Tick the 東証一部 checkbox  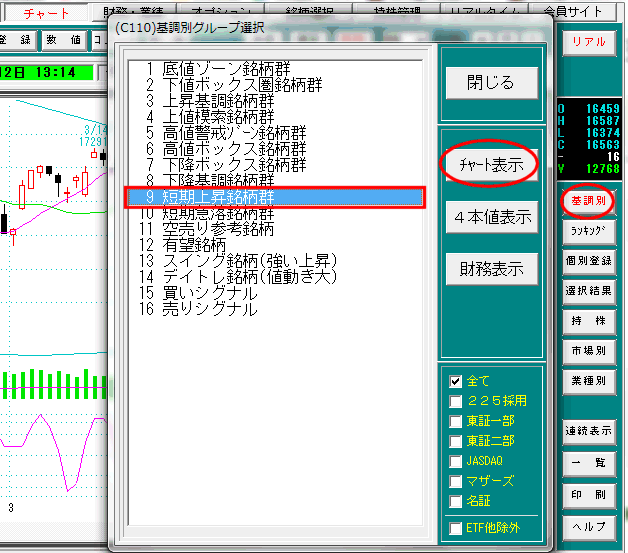(x=455, y=421)
